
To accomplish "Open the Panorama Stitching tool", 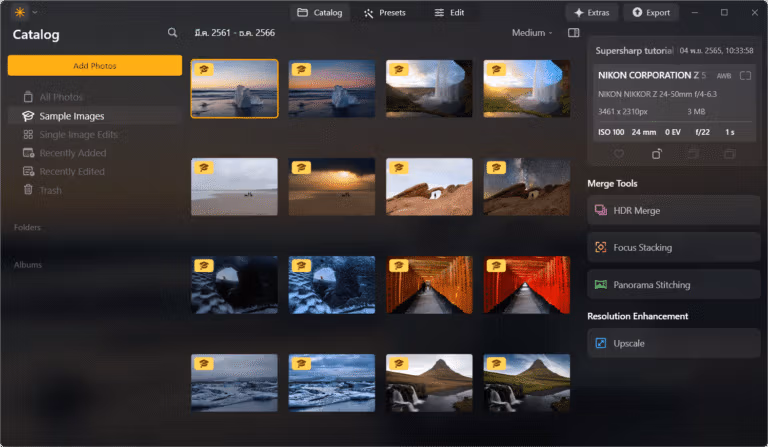I will pos(673,285).
